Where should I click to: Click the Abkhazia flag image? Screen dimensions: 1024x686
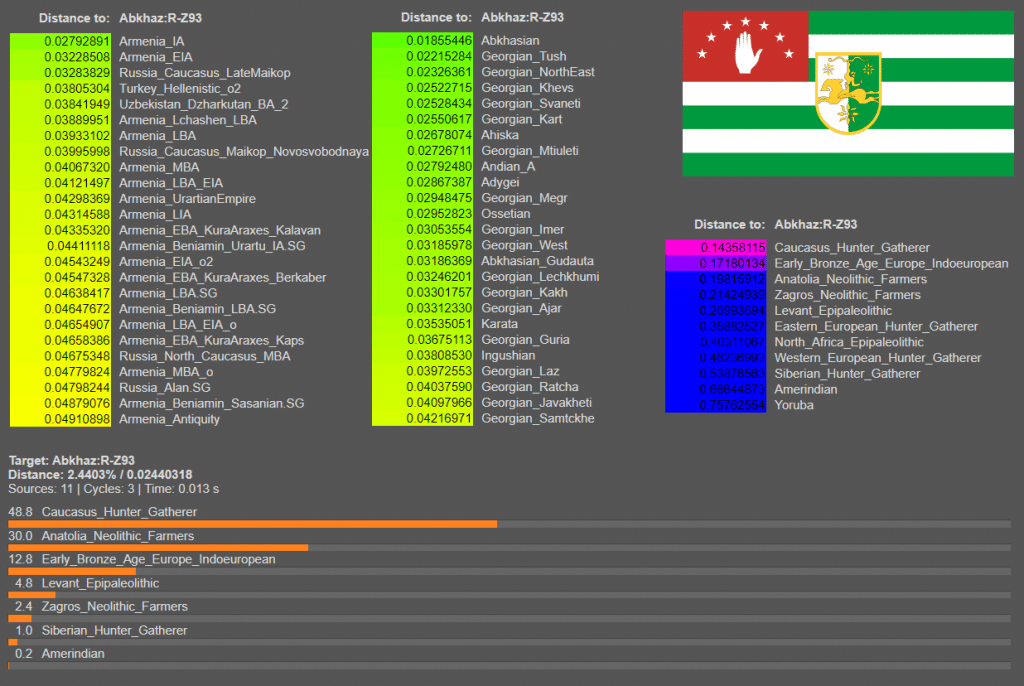click(847, 93)
